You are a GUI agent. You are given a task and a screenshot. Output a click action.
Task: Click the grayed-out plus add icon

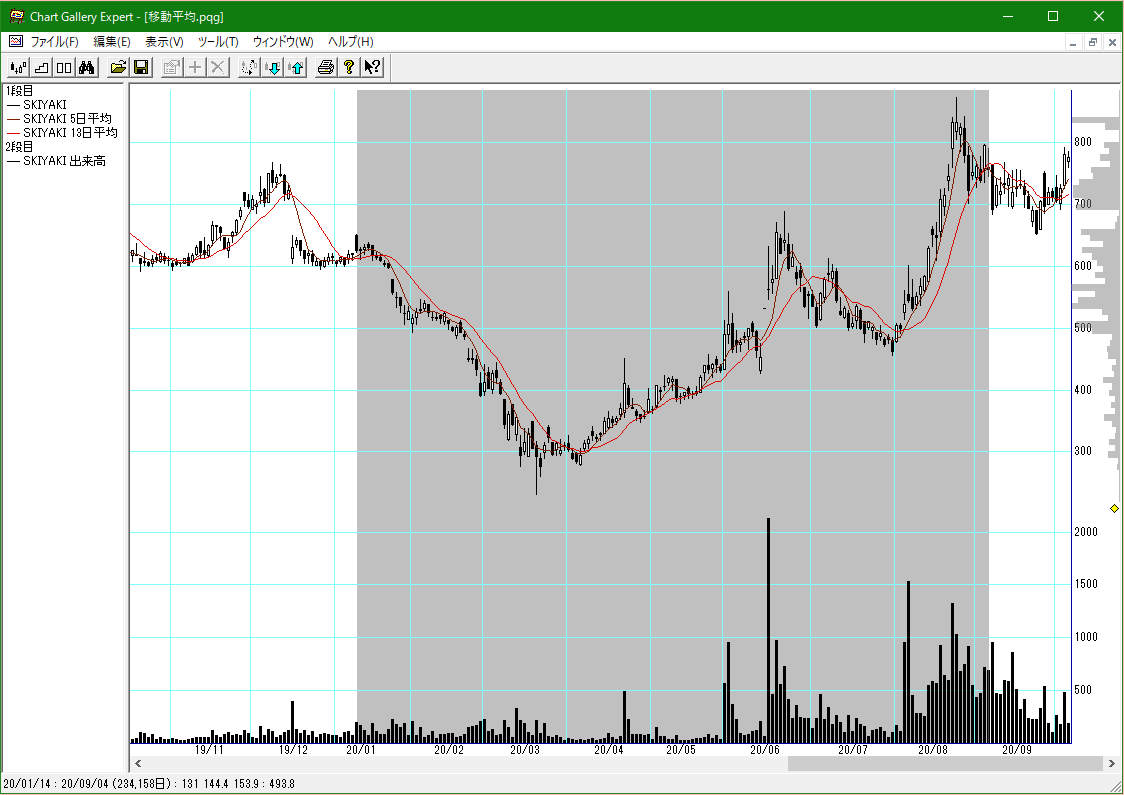pyautogui.click(x=194, y=67)
